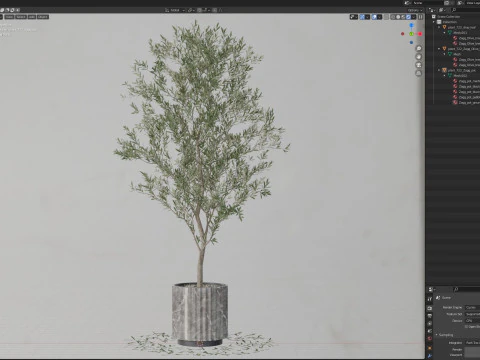Collapse the plant pot object in outliner

439,70
